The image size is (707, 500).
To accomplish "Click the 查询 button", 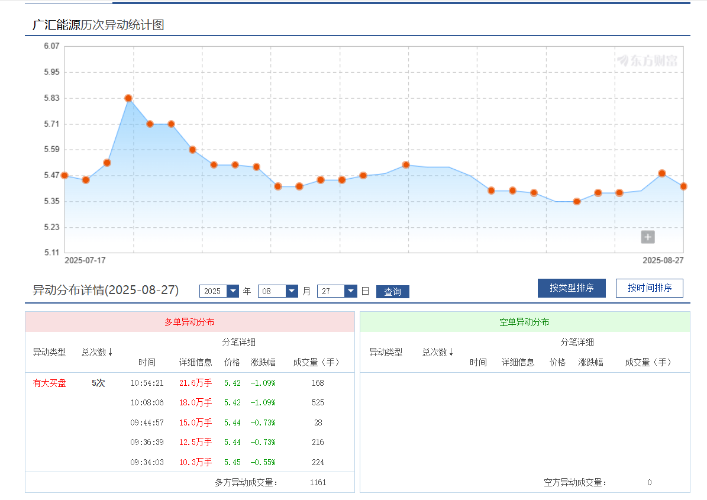I will pos(392,292).
